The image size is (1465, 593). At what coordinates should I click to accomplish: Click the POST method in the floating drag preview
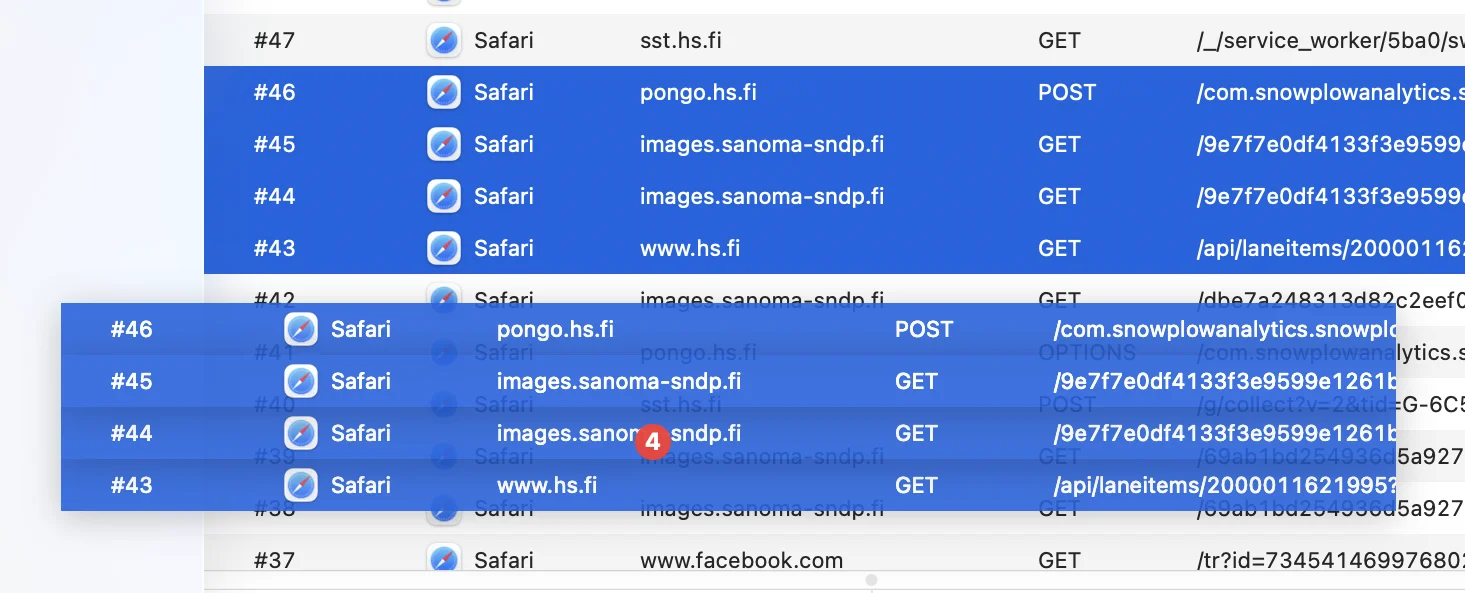click(924, 329)
